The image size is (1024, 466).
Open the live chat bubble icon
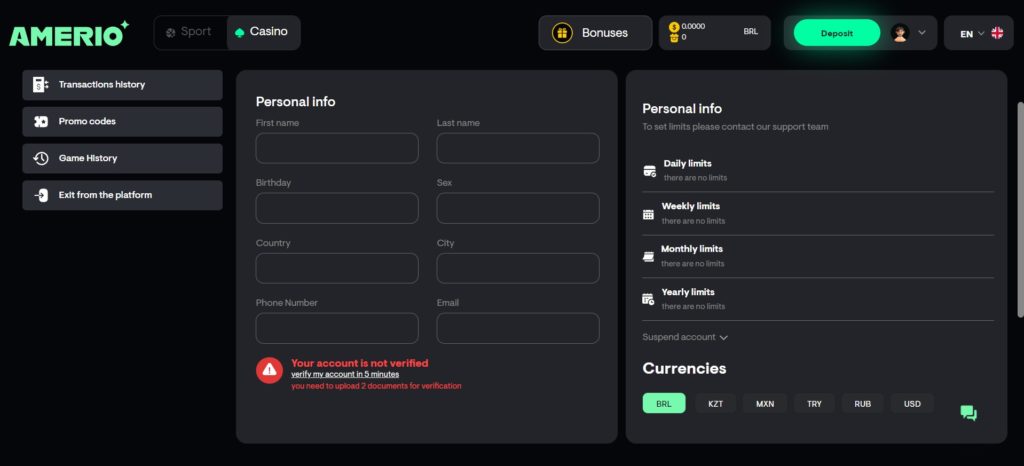[x=968, y=412]
